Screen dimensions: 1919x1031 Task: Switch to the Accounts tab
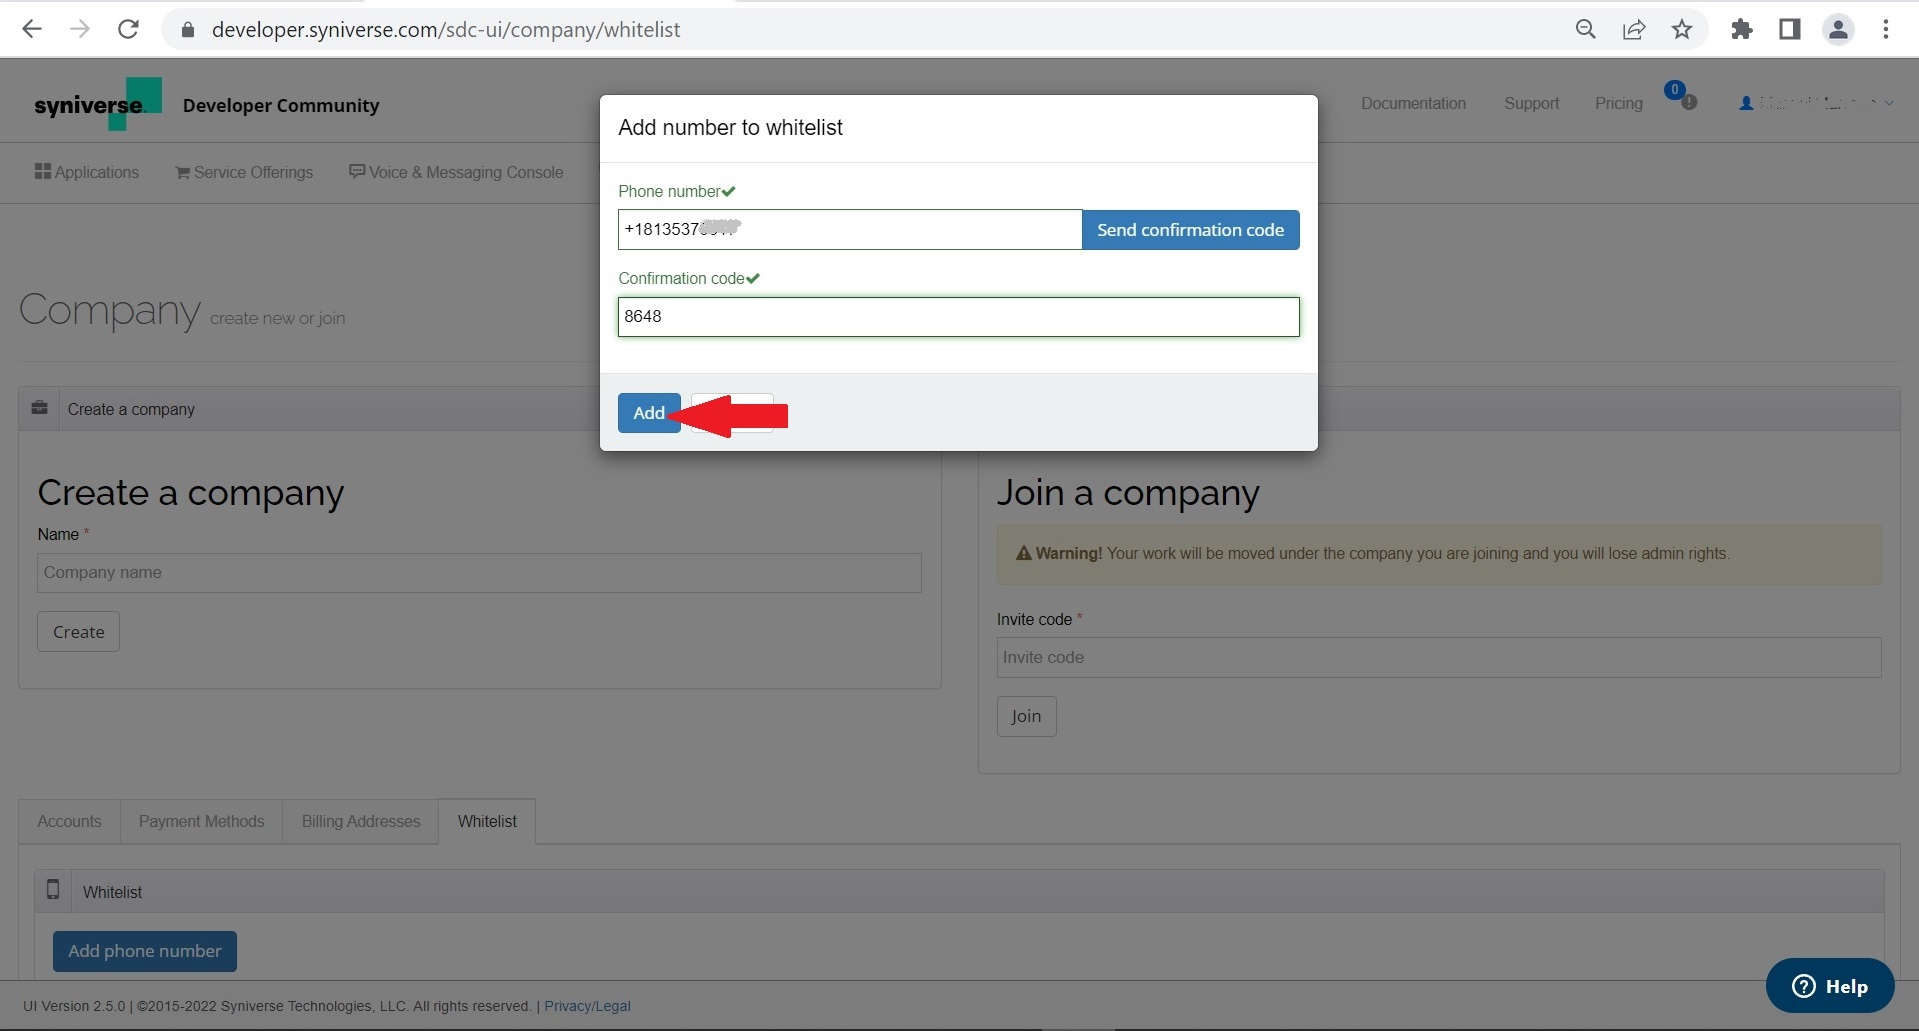click(x=69, y=821)
